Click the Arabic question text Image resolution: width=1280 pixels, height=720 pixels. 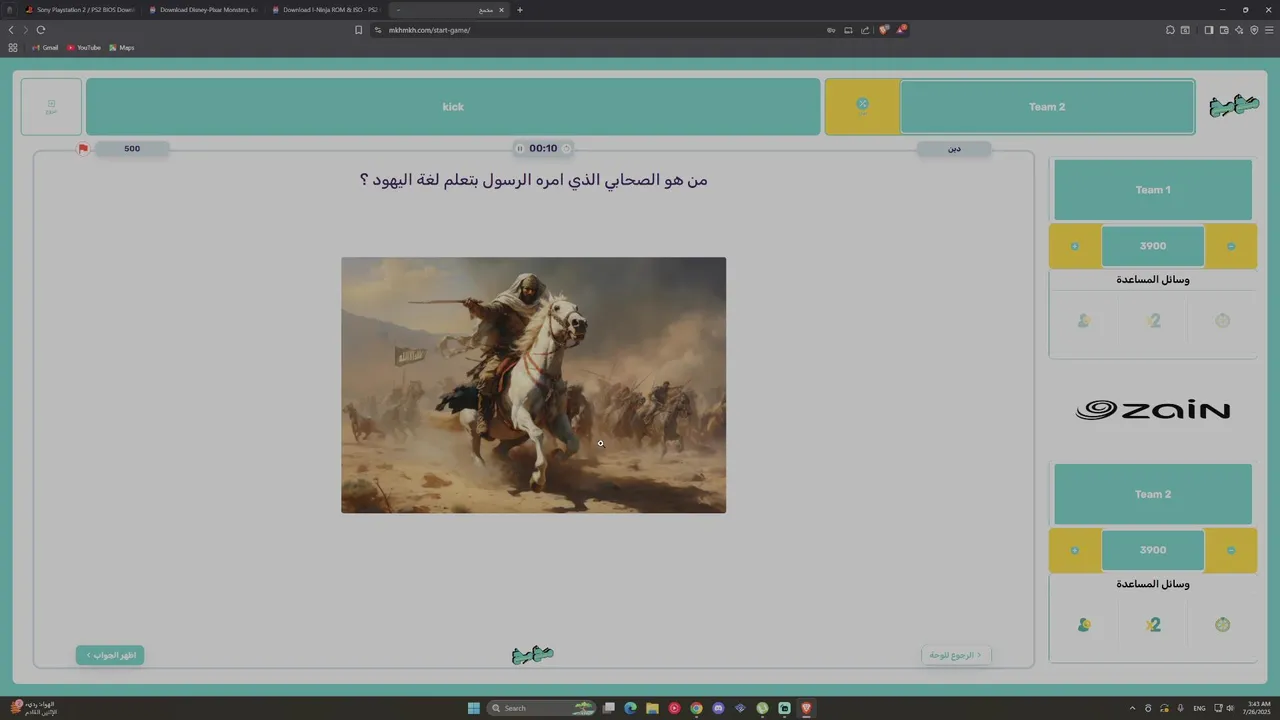(x=533, y=180)
